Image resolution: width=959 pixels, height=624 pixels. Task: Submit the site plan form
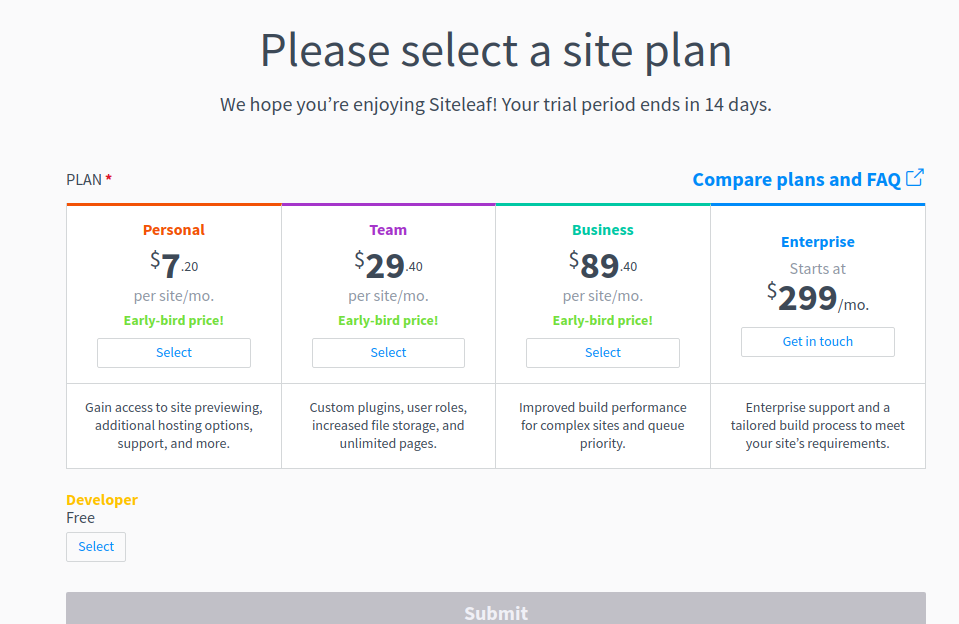click(x=496, y=611)
